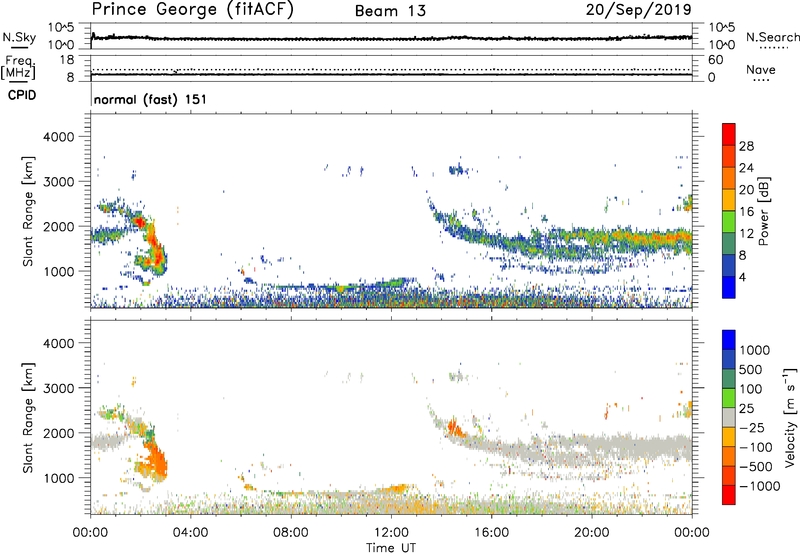Click '2000' on the power panel axis
The height and width of the screenshot is (554, 800).
[x=58, y=226]
